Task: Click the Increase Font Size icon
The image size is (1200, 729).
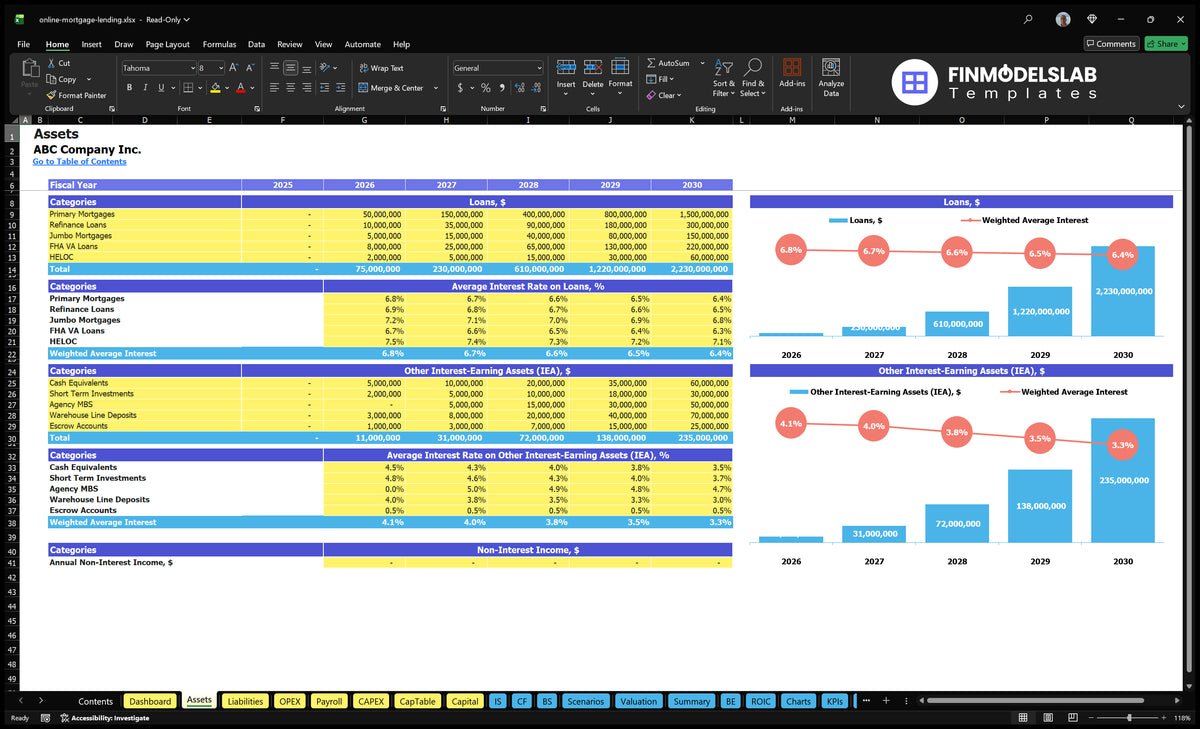Action: [x=234, y=68]
